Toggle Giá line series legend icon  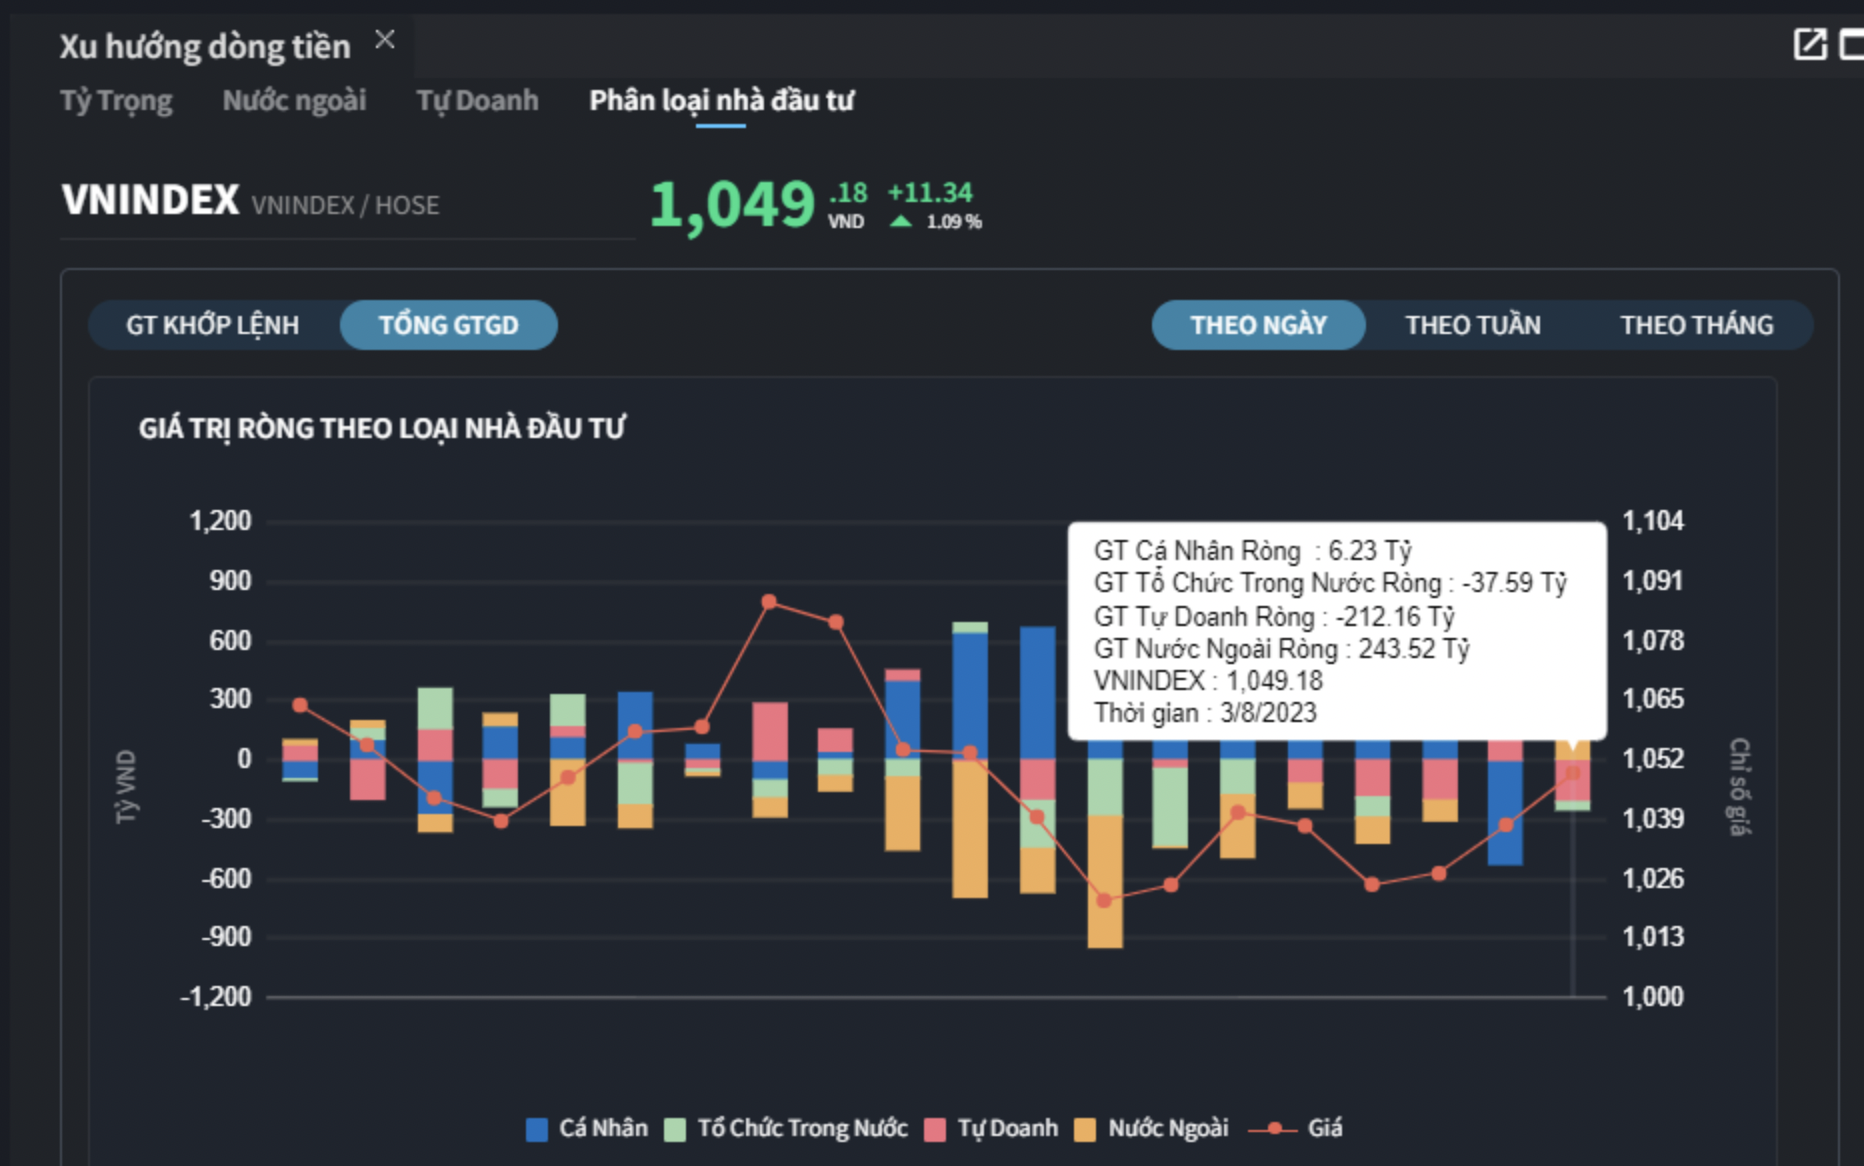[1274, 1129]
